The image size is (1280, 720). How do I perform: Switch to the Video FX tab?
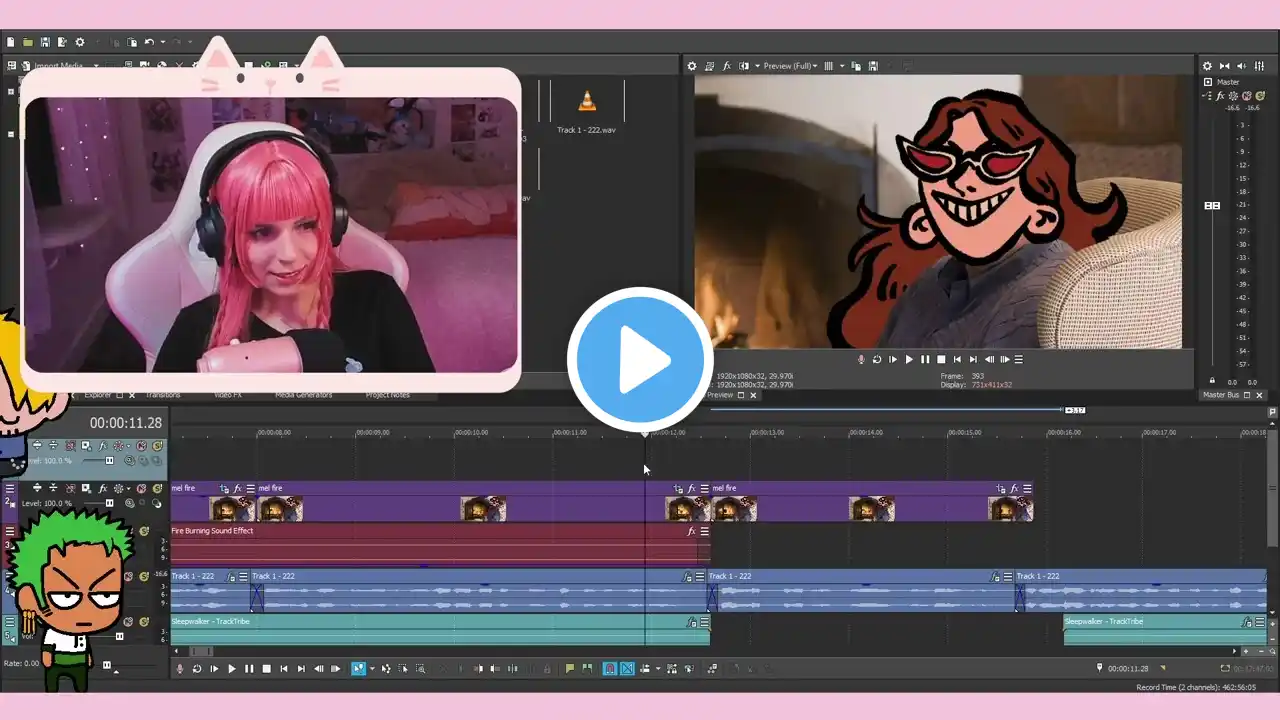point(228,395)
